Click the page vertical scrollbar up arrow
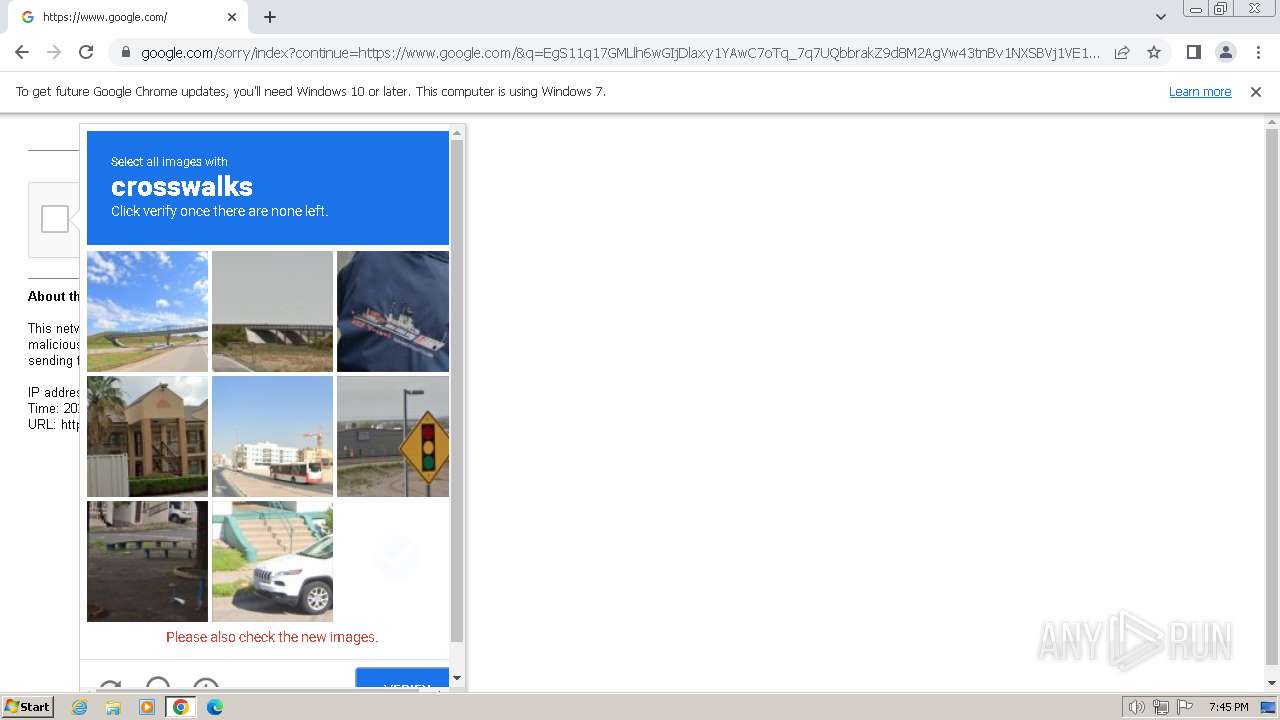Image resolution: width=1280 pixels, height=720 pixels. 1272,121
